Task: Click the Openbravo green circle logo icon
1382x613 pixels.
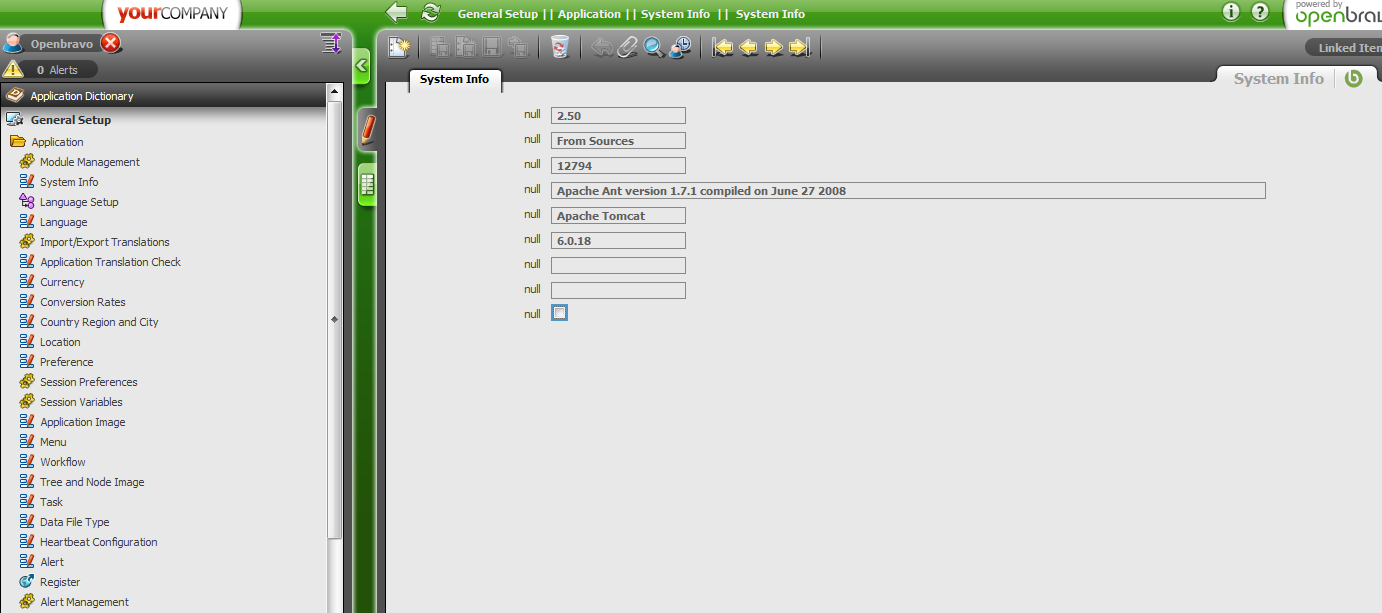Action: (1354, 78)
